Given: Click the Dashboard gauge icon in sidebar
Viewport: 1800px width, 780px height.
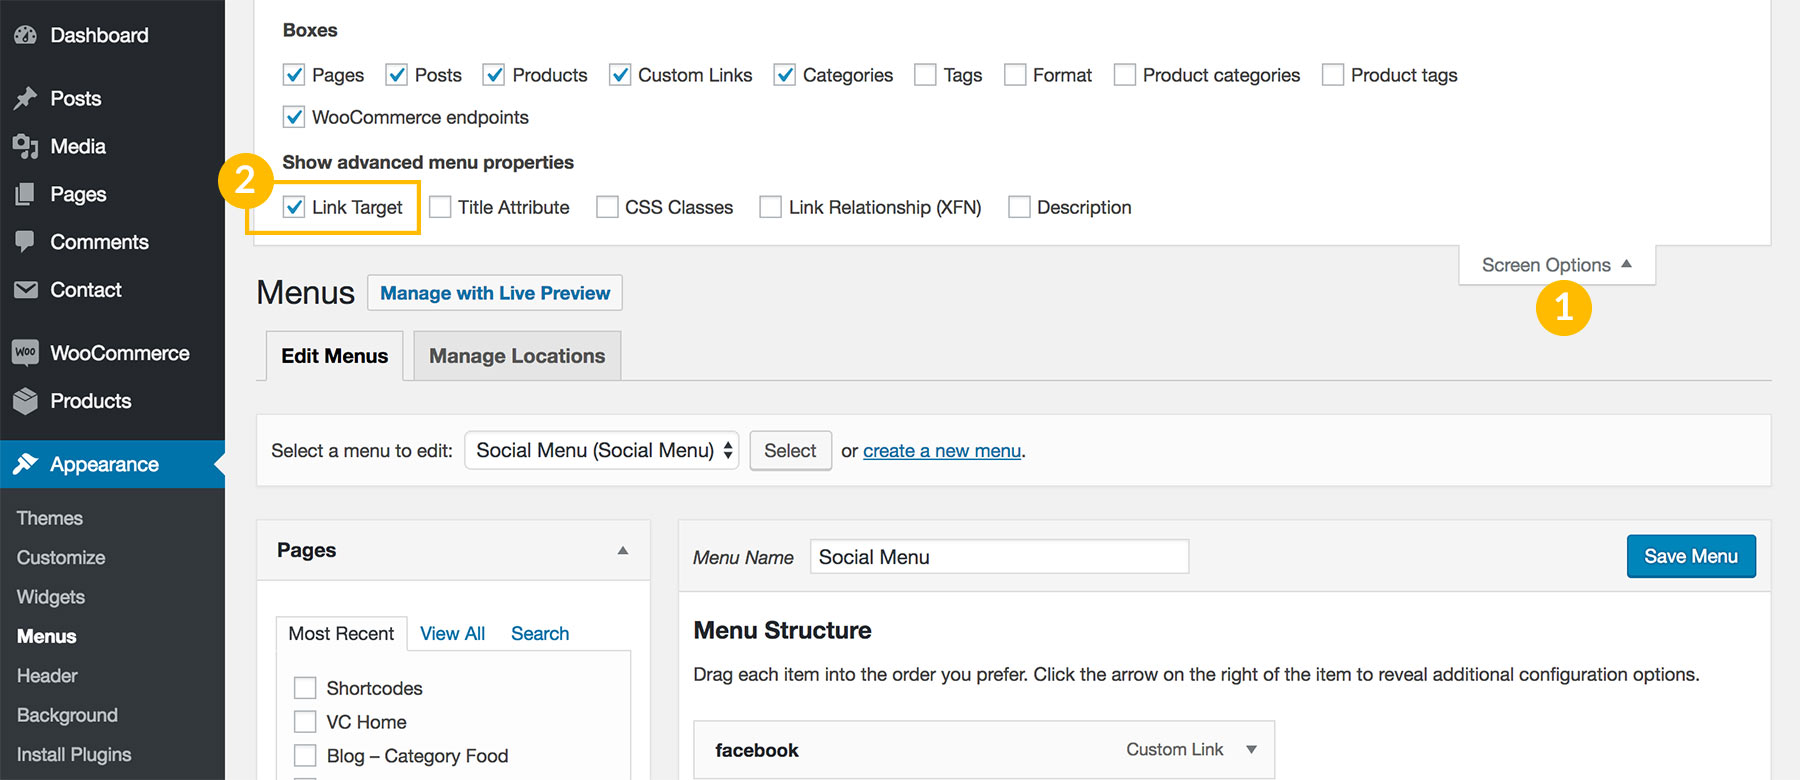Looking at the screenshot, I should pyautogui.click(x=26, y=35).
